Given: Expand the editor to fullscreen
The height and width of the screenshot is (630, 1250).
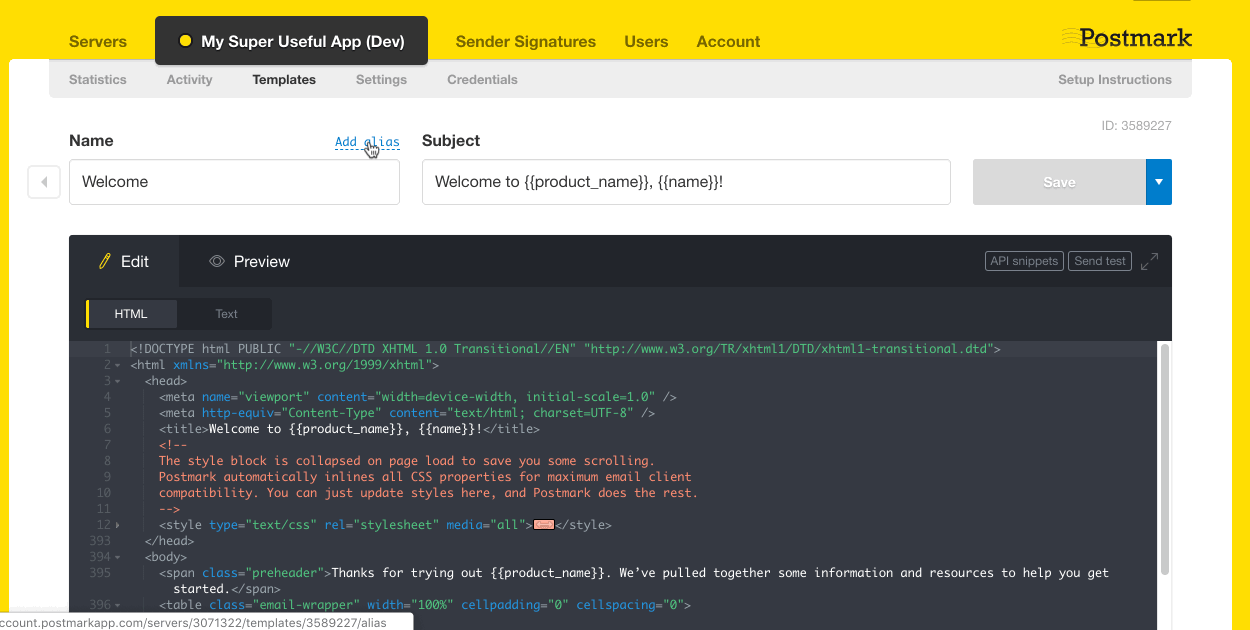Looking at the screenshot, I should tap(1150, 261).
